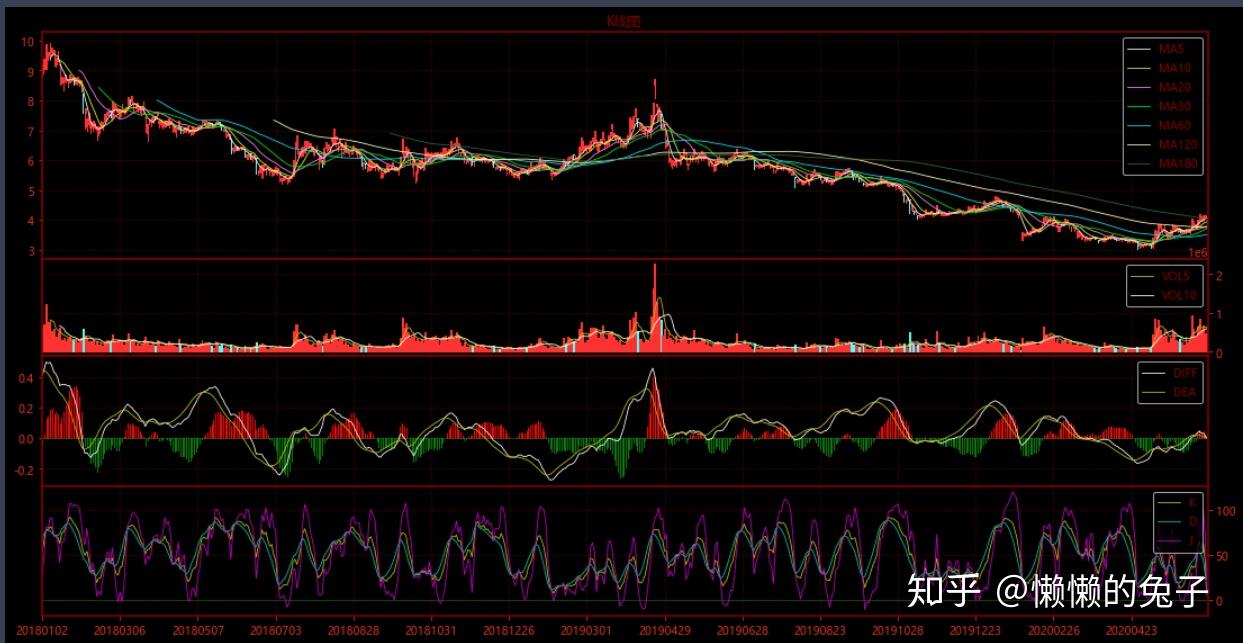Image resolution: width=1243 pixels, height=643 pixels.
Task: Select the MA10 legend line icon
Action: pos(1139,68)
